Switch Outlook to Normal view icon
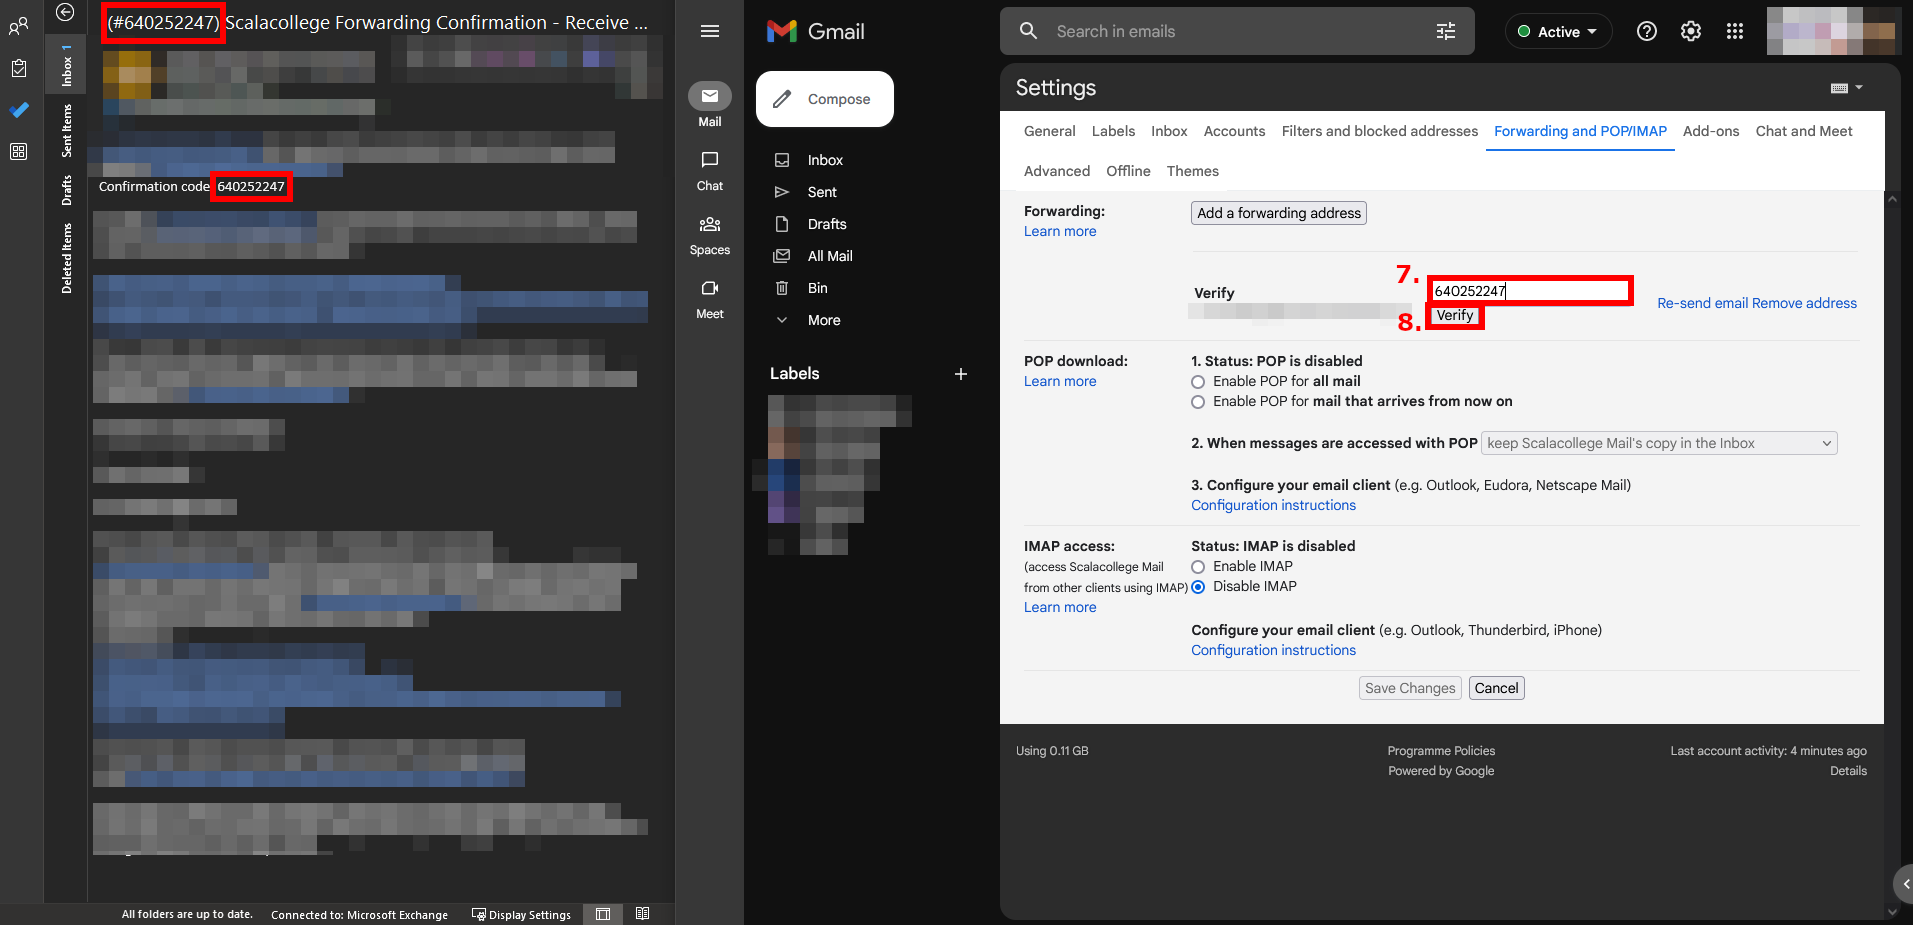The image size is (1913, 925). click(603, 914)
